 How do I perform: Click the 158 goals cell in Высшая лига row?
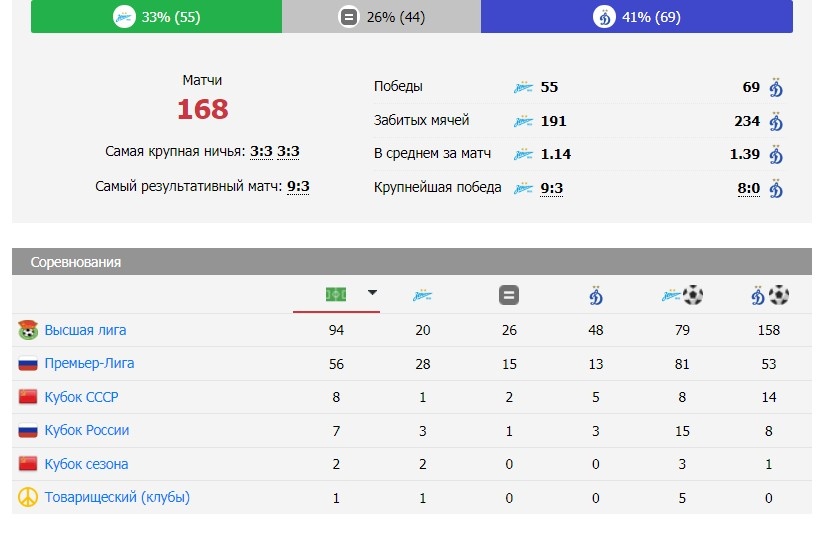769,330
